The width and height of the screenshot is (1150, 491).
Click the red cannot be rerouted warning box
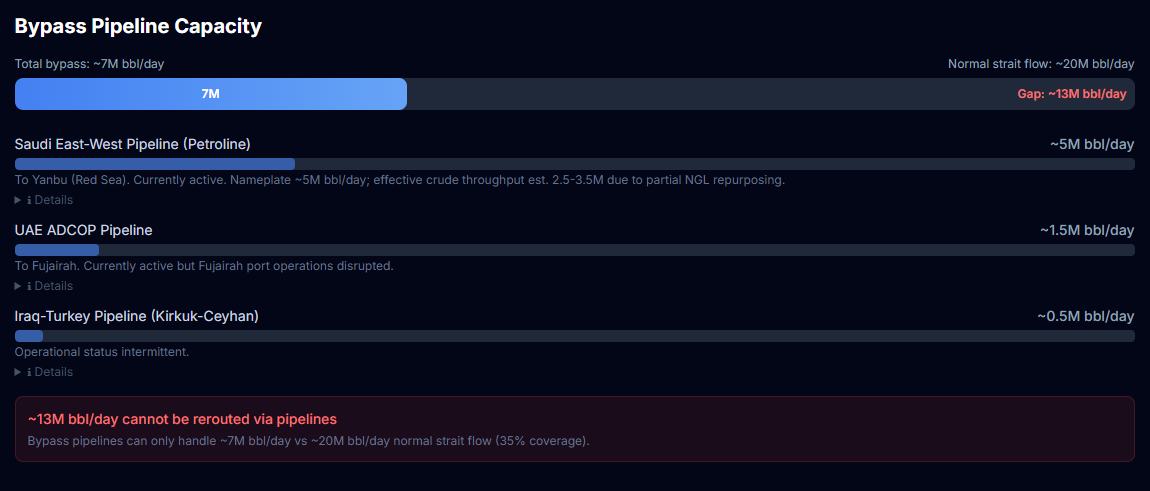(x=575, y=429)
